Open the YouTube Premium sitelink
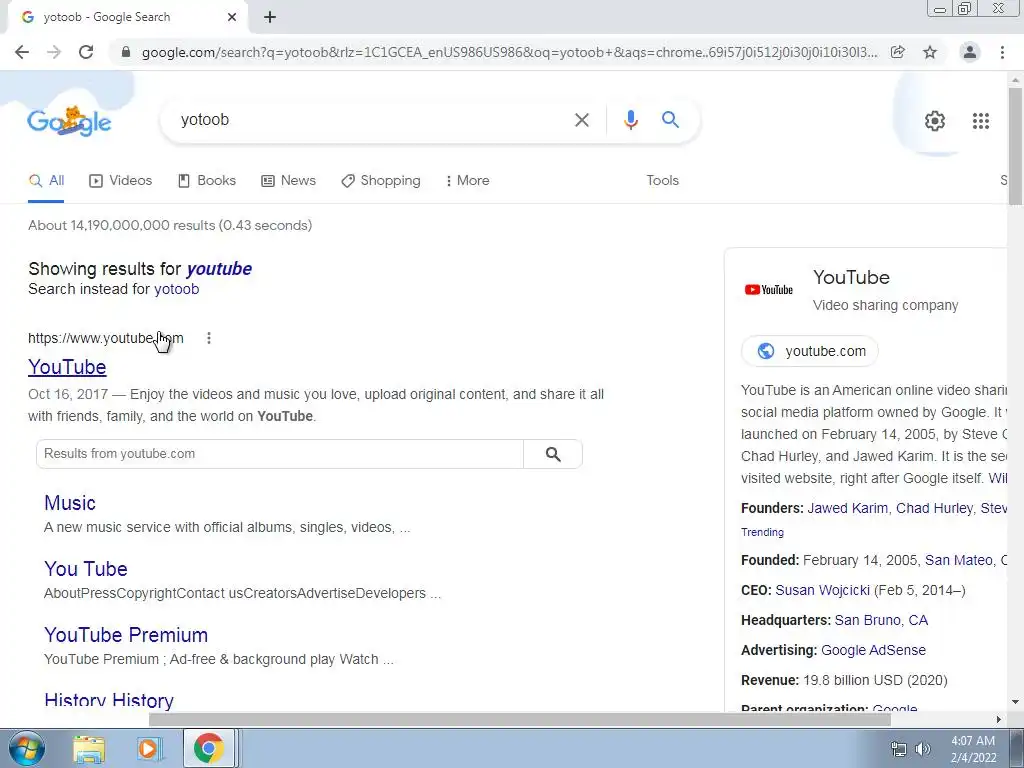Viewport: 1024px width, 768px height. tap(126, 635)
